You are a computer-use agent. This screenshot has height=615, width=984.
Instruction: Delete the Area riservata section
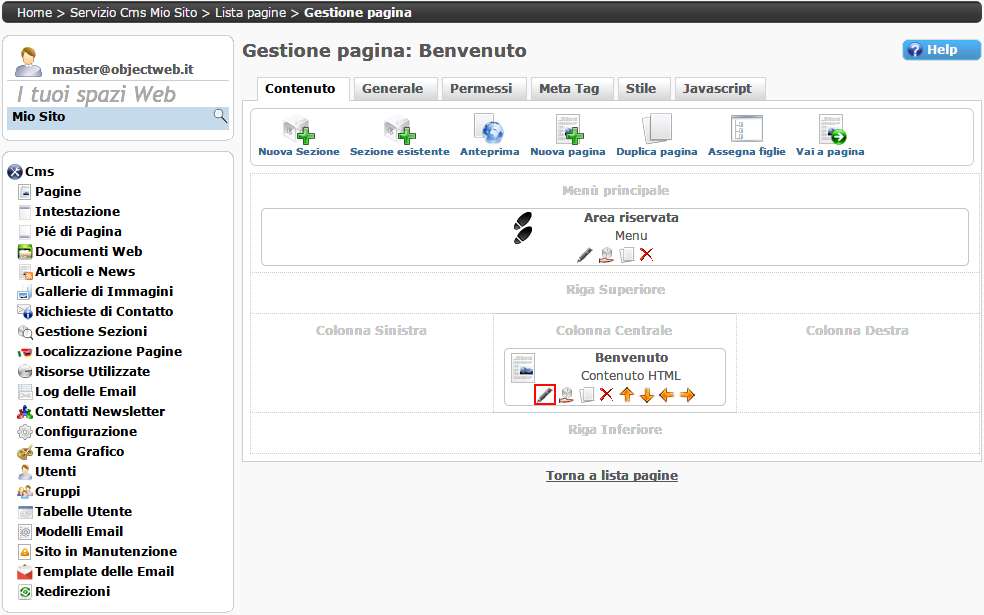pos(646,255)
